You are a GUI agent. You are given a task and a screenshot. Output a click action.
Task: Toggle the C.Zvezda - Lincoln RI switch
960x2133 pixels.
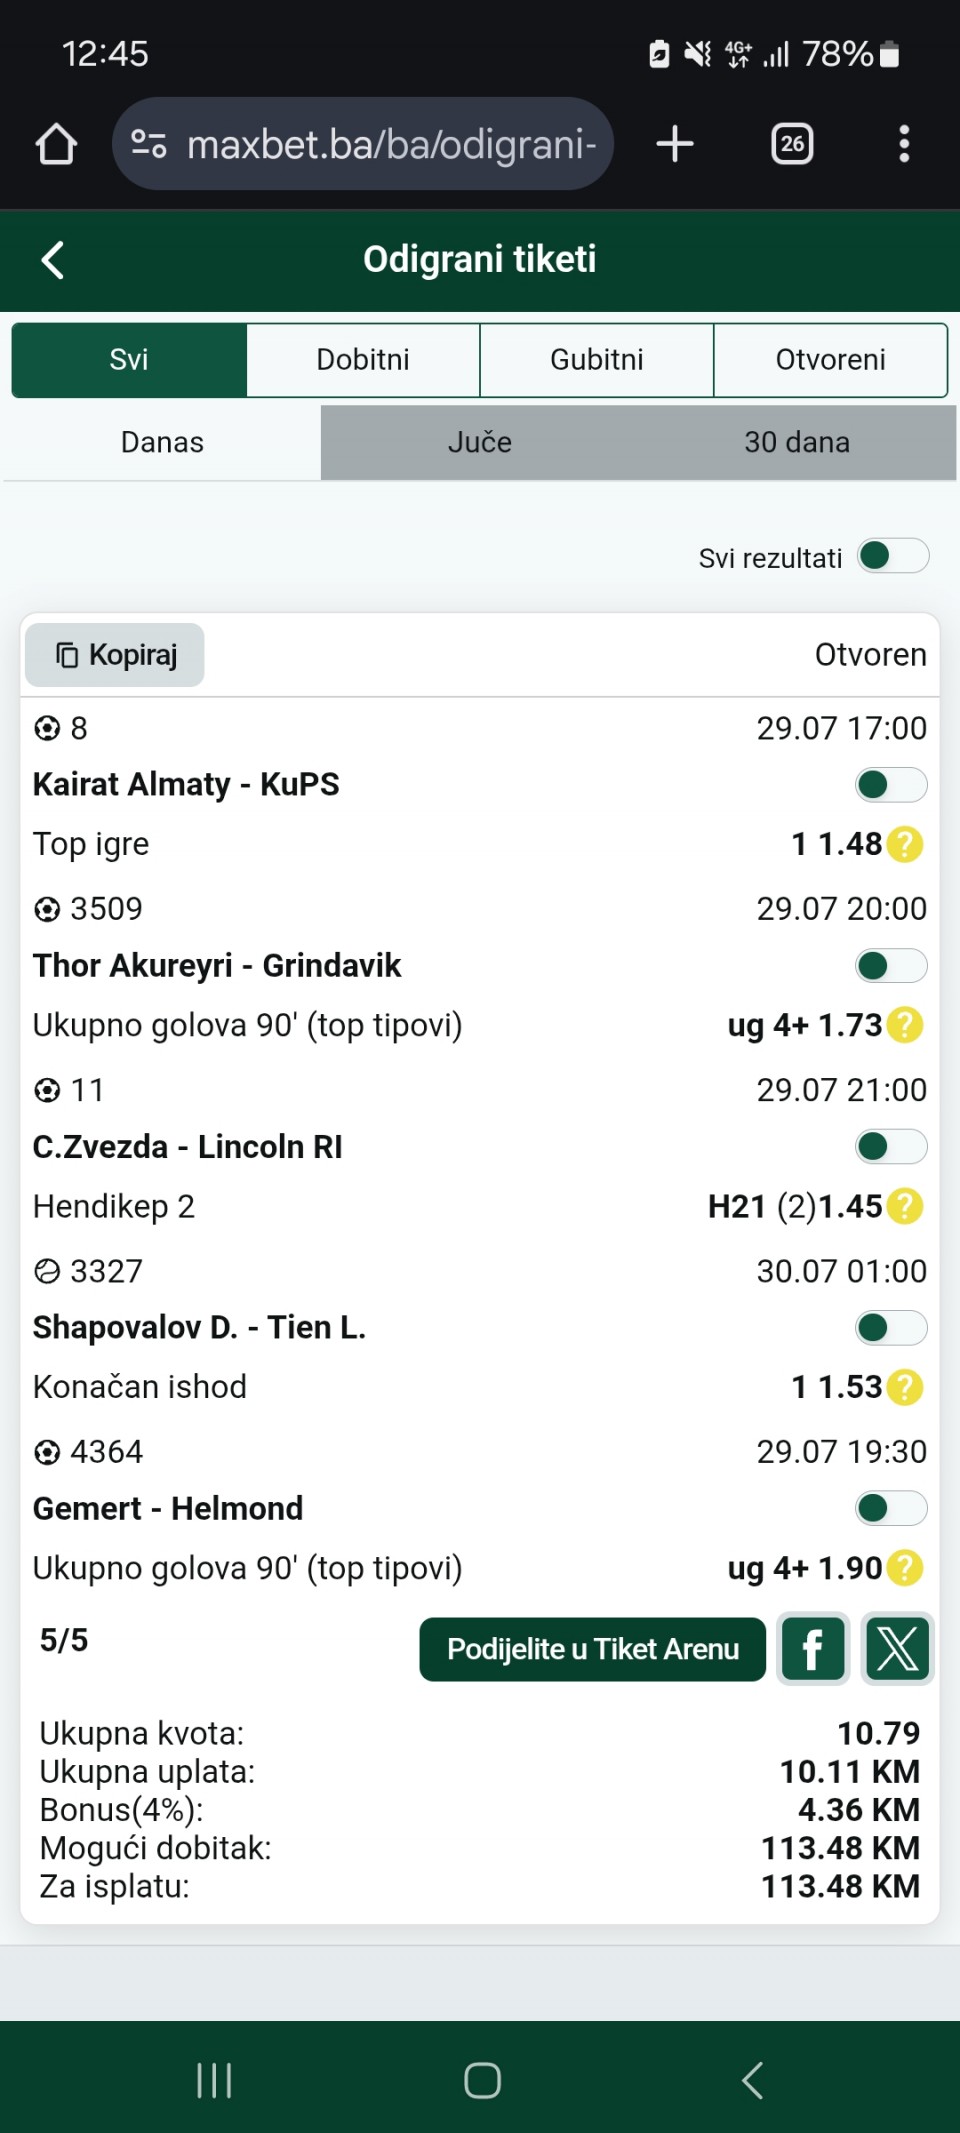[x=891, y=1147]
